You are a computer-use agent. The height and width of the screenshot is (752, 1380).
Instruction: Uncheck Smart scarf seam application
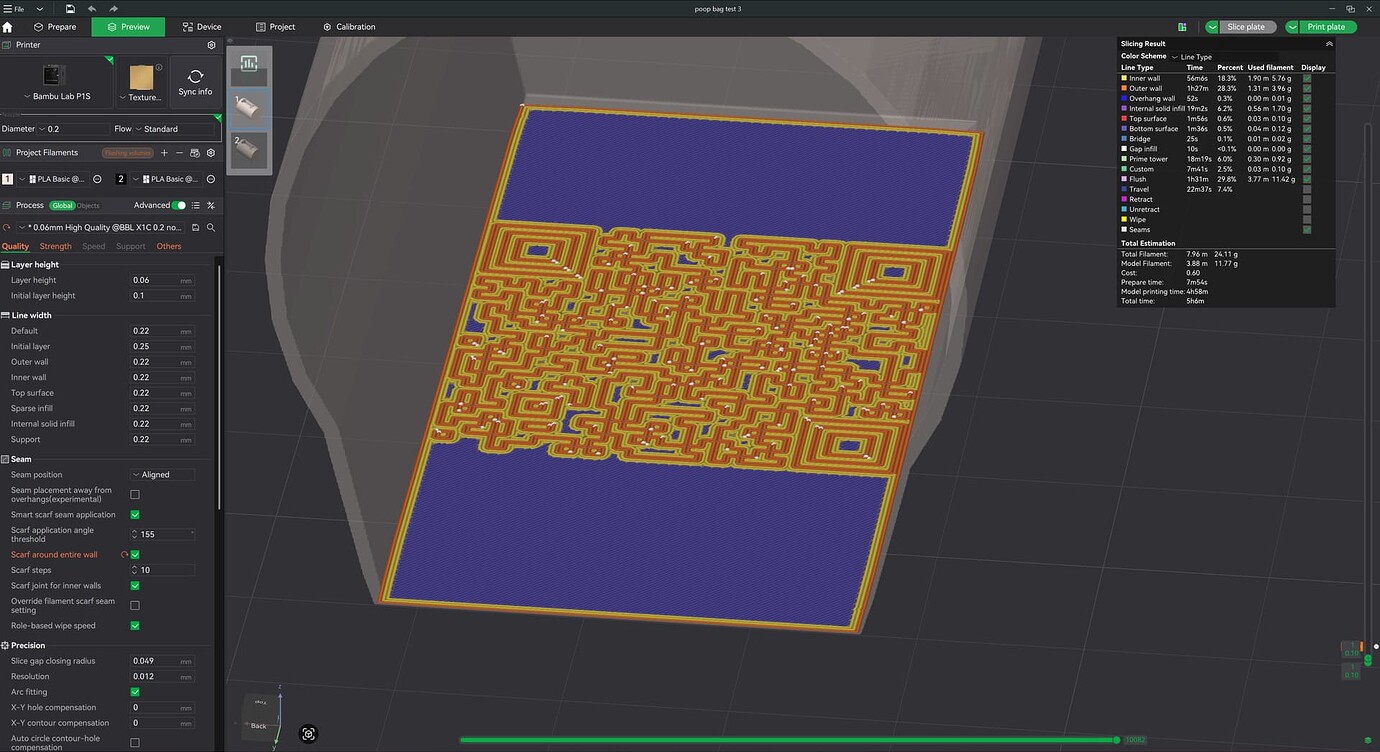pos(135,515)
